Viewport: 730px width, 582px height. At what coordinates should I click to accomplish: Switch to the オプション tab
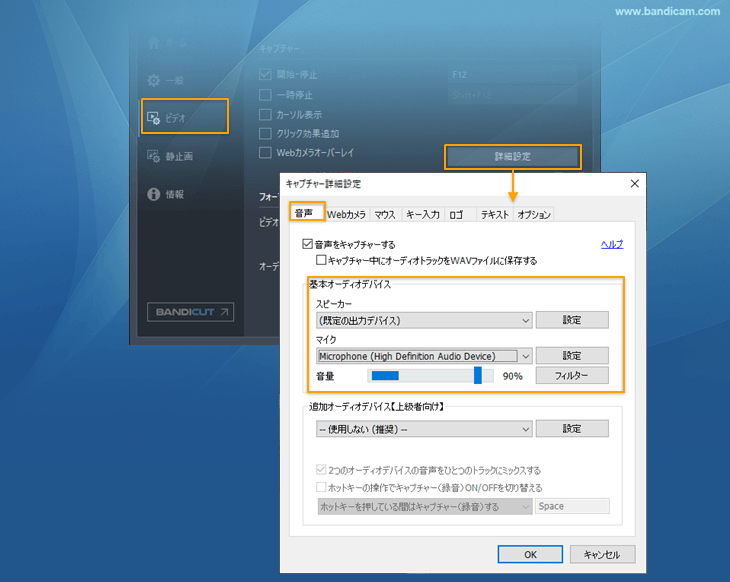534,215
